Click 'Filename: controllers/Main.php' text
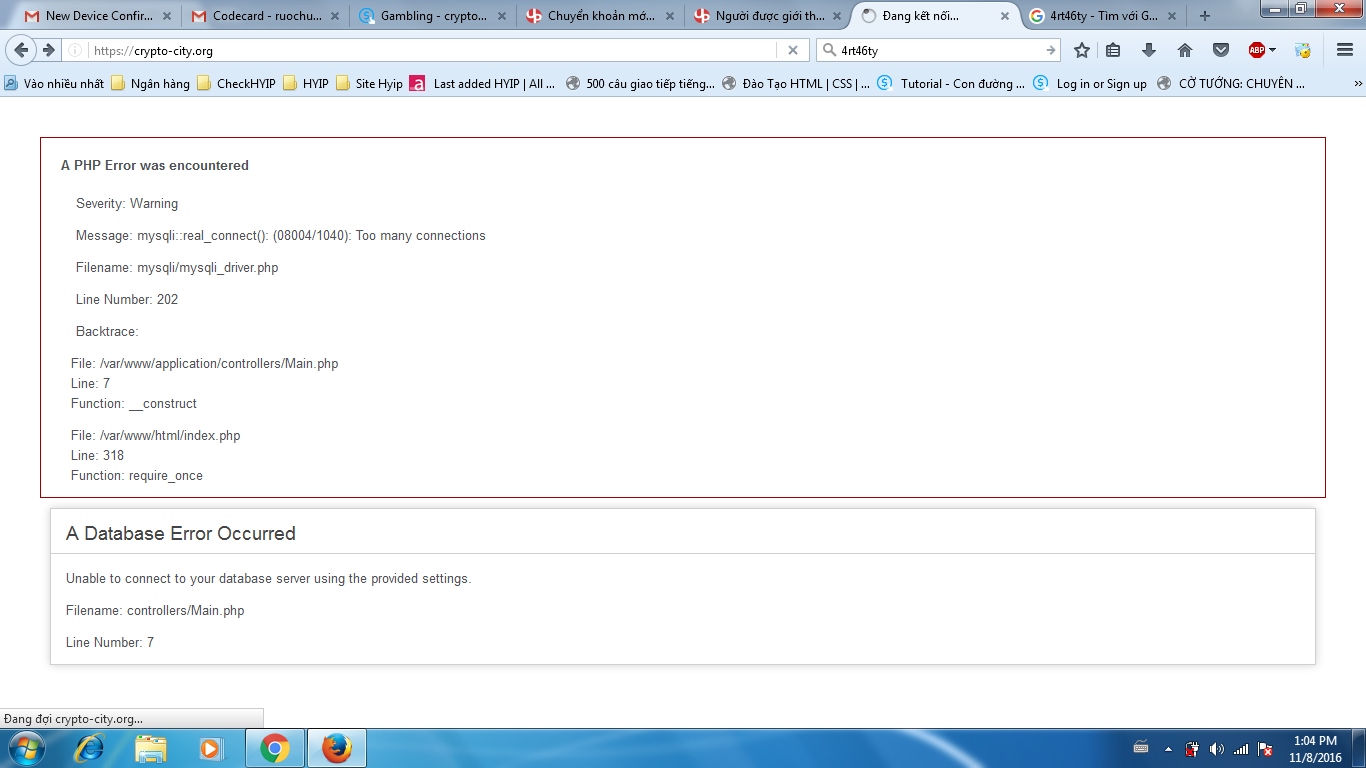 tap(155, 610)
